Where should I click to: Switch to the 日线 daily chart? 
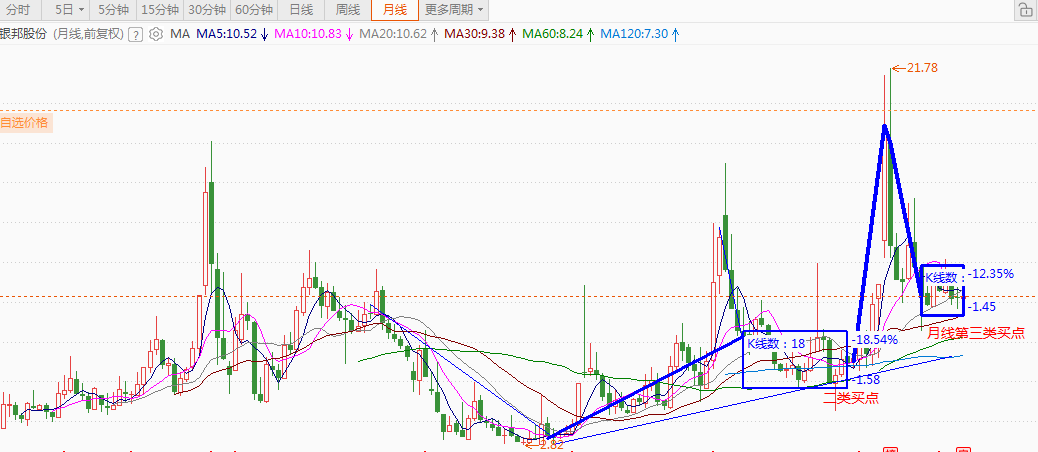tap(301, 10)
